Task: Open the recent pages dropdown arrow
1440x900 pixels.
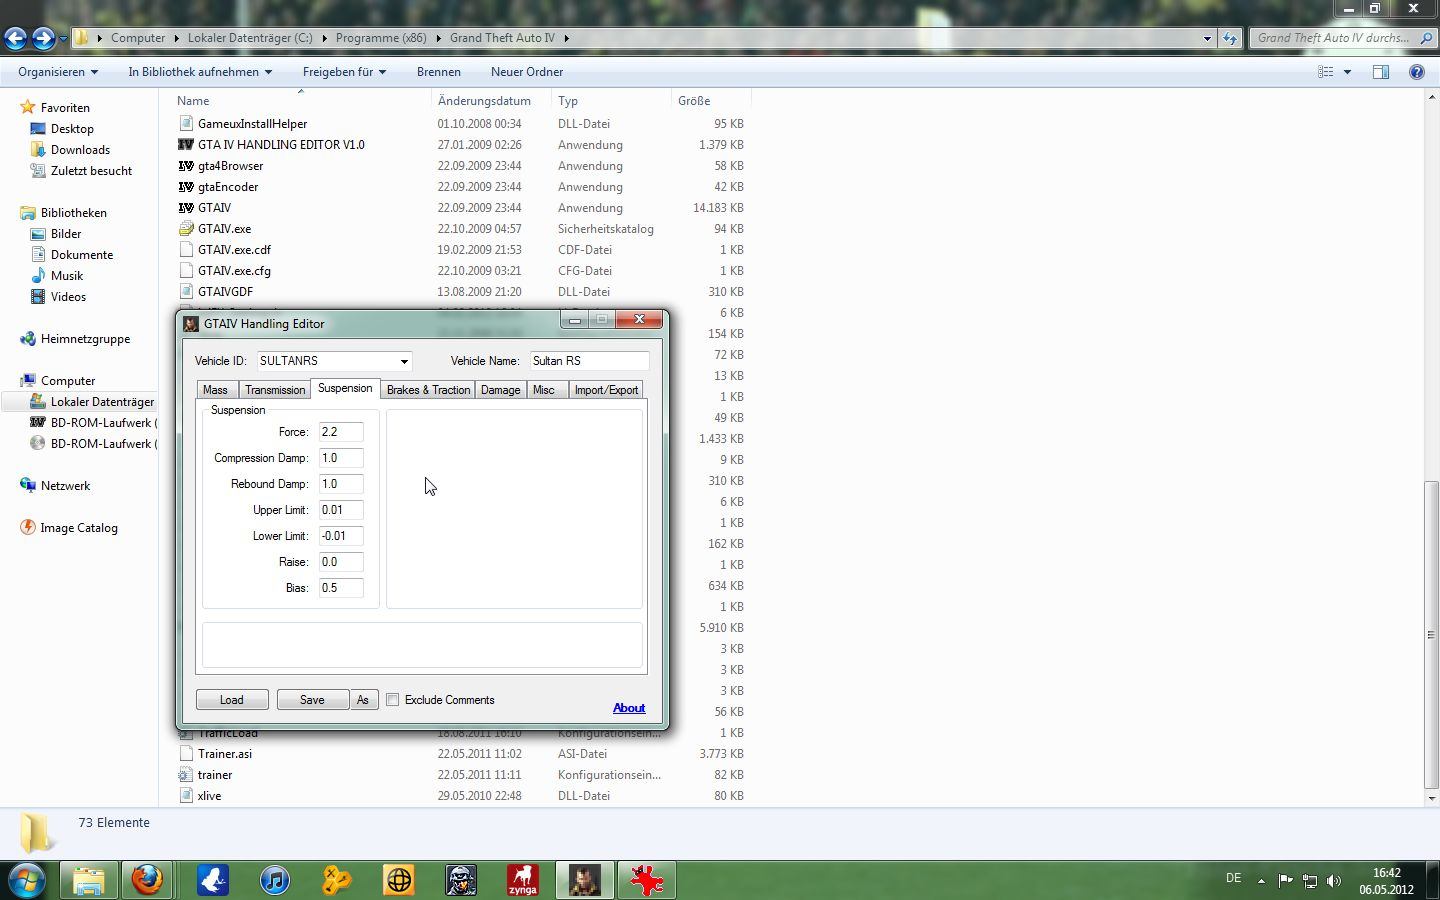Action: click(x=63, y=38)
